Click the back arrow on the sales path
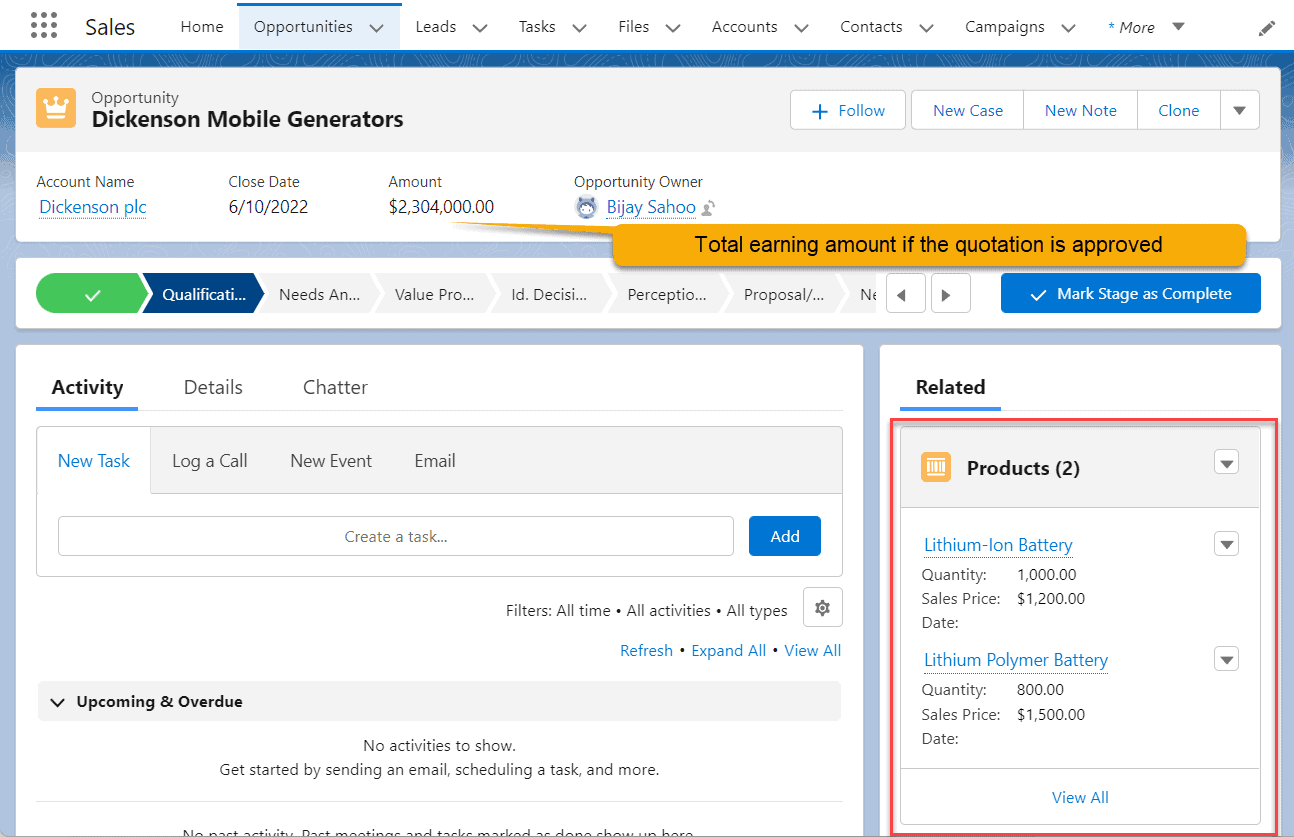The height and width of the screenshot is (837, 1294). click(x=905, y=293)
